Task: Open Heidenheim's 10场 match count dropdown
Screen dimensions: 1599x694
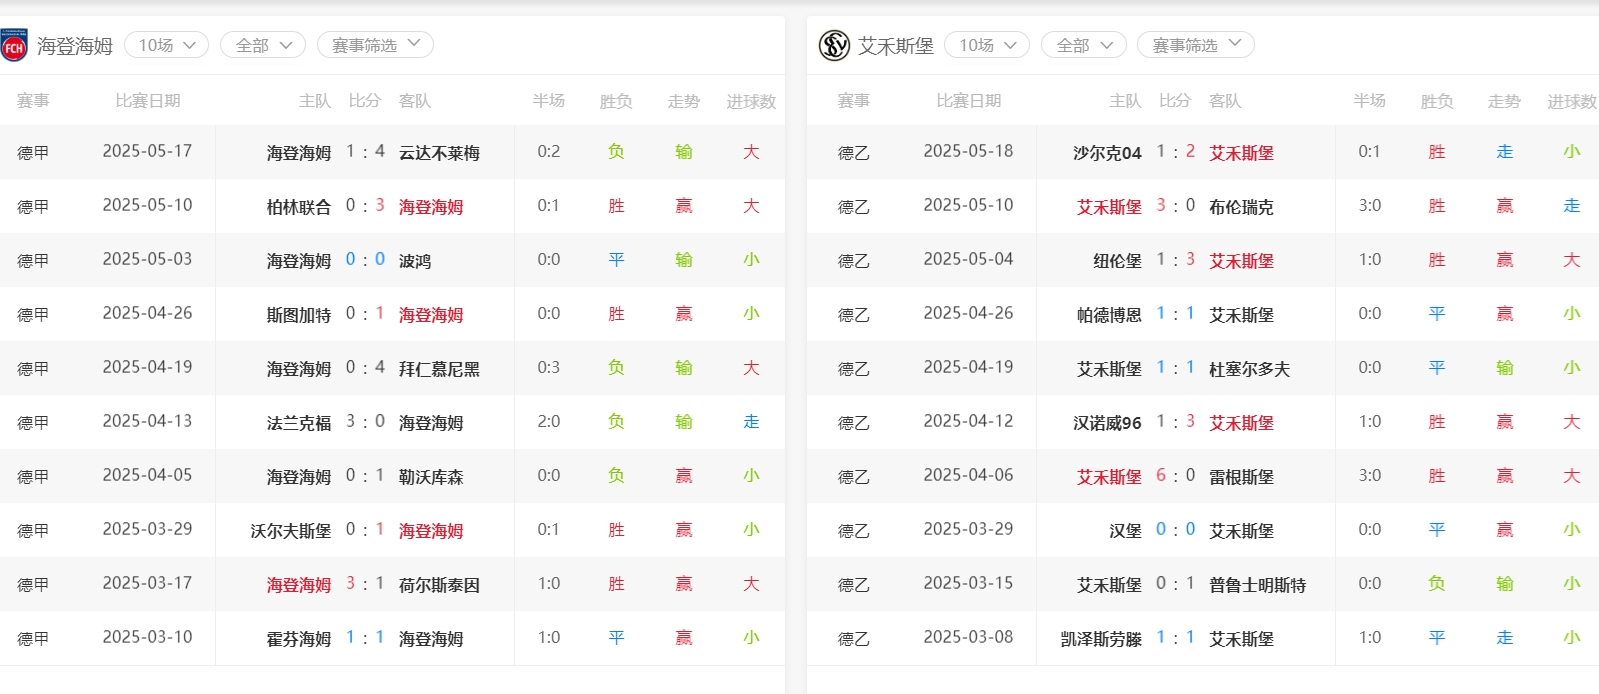Action: 166,45
